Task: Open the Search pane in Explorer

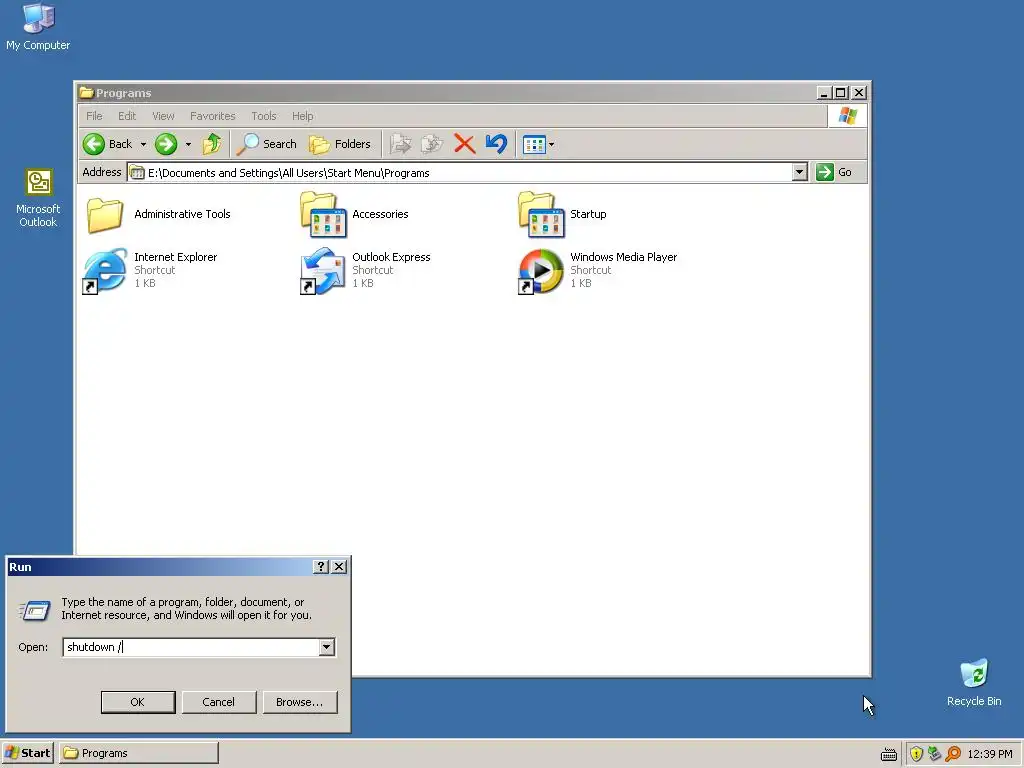Action: pyautogui.click(x=266, y=144)
